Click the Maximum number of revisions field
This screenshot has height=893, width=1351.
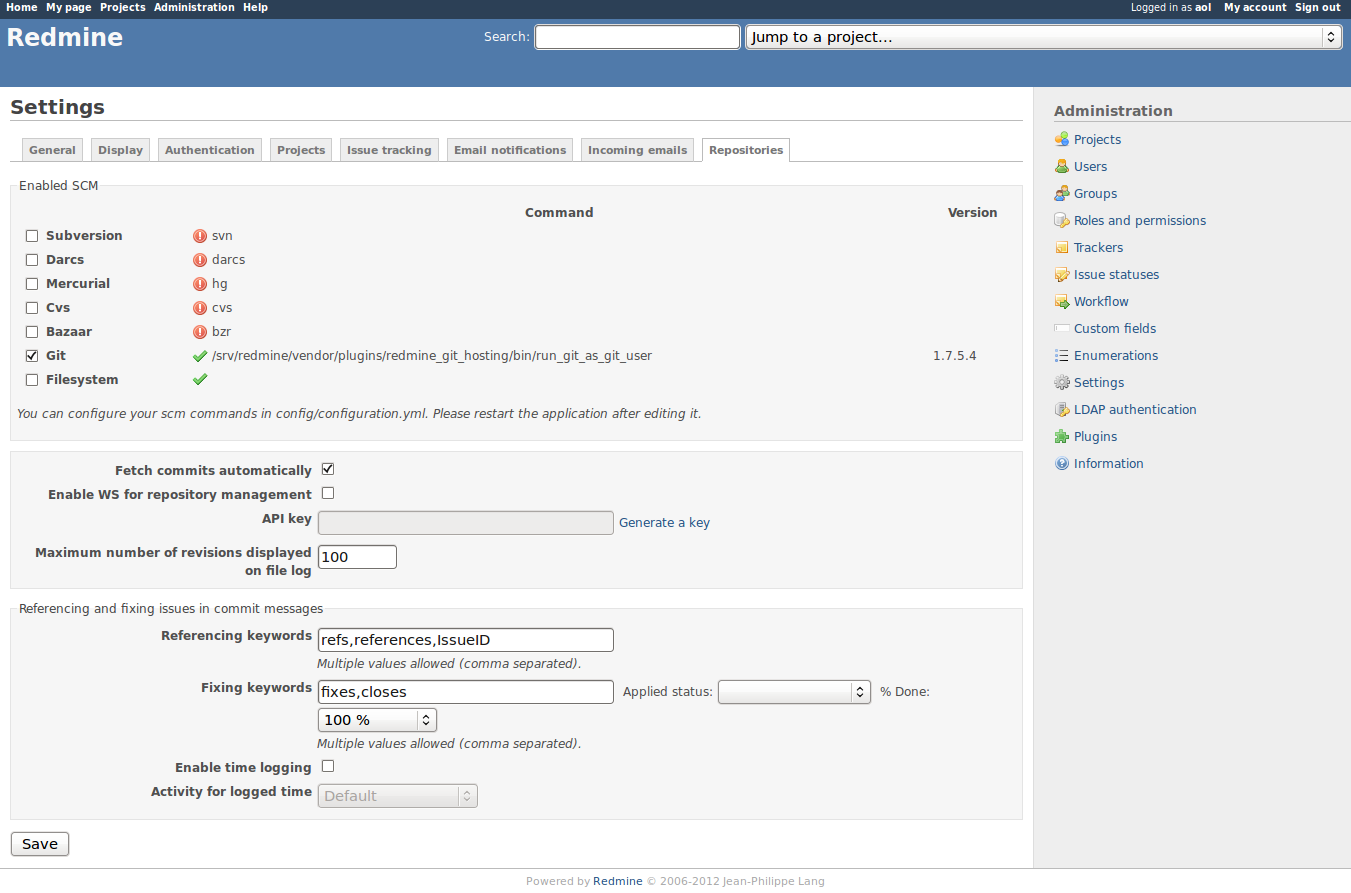point(357,557)
